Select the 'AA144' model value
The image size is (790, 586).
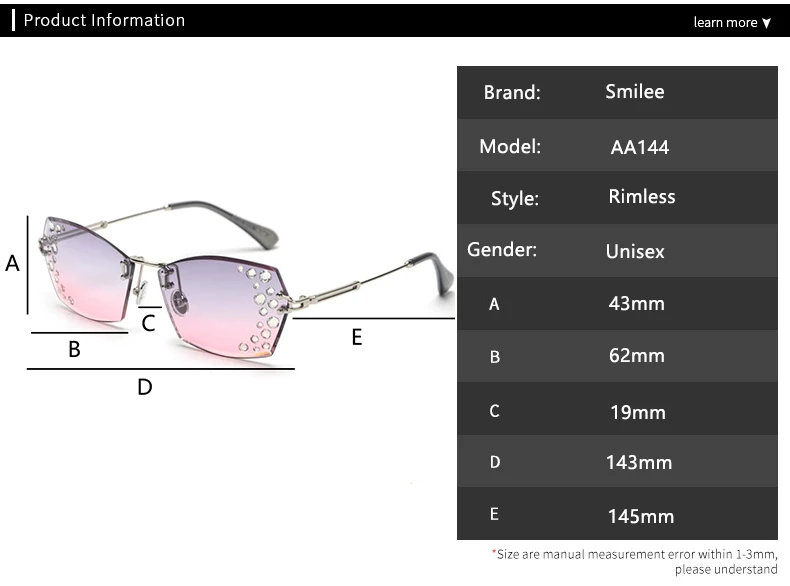coord(640,147)
